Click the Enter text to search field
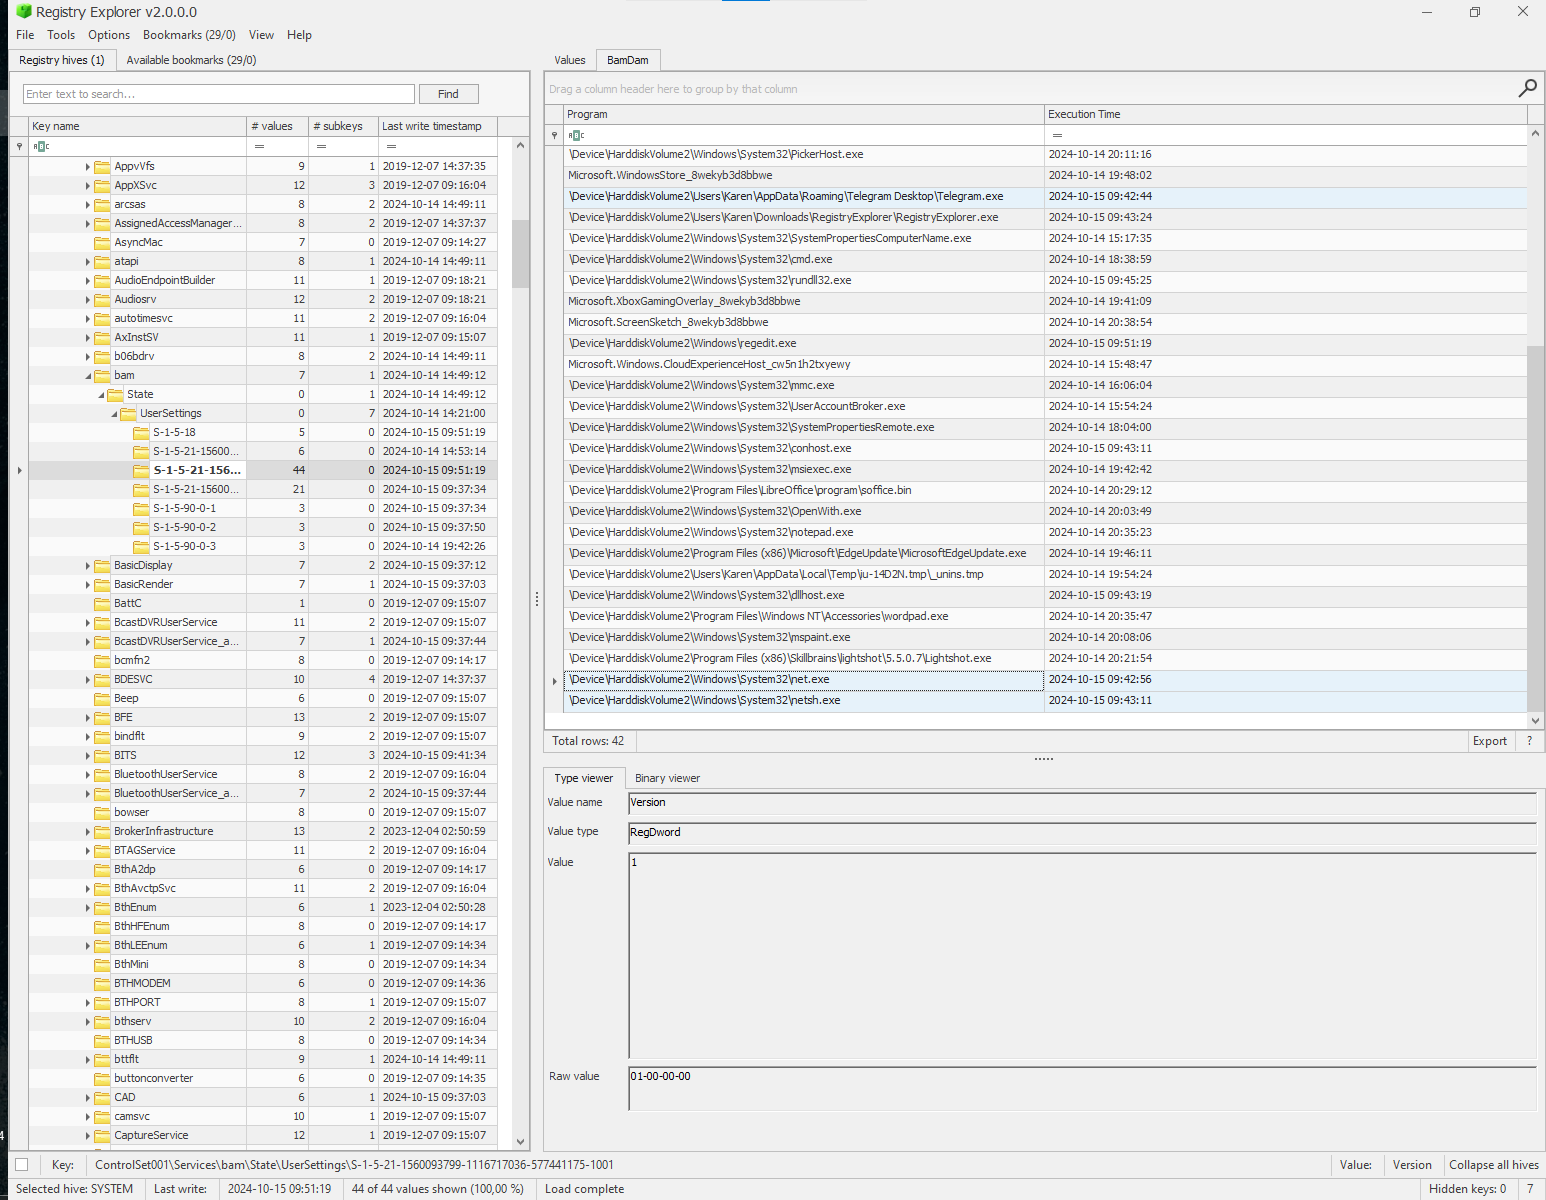 click(x=218, y=94)
